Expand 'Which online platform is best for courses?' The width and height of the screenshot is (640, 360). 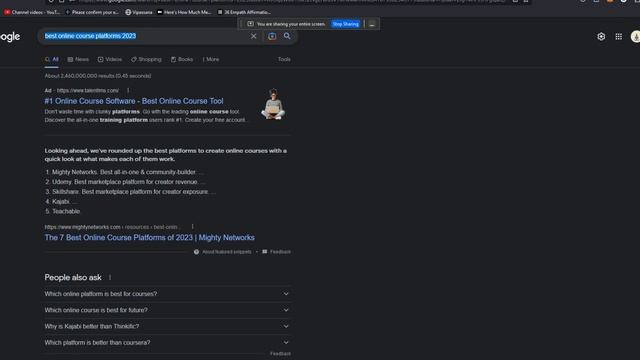tap(167, 294)
